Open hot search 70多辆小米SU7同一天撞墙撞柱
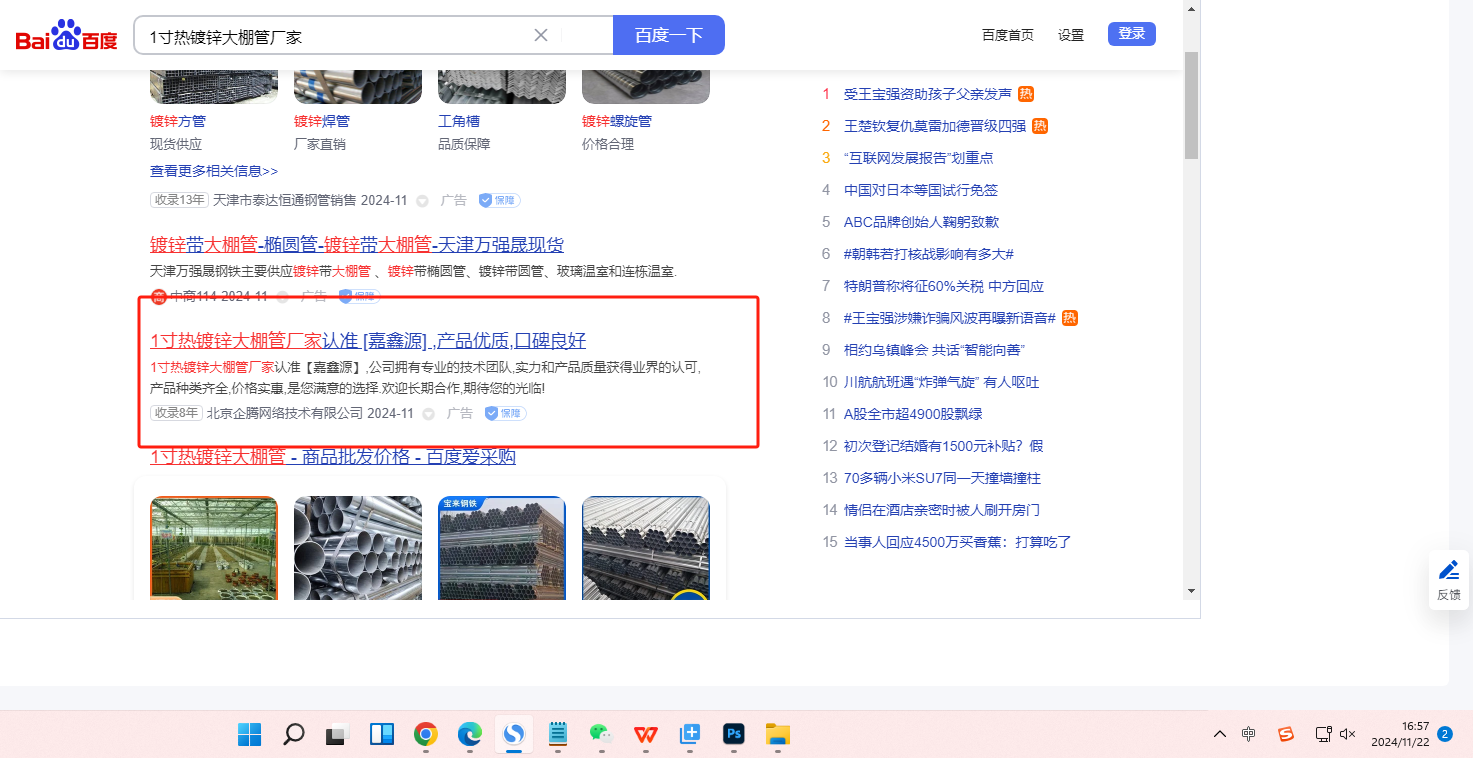The image size is (1473, 758). 942,478
